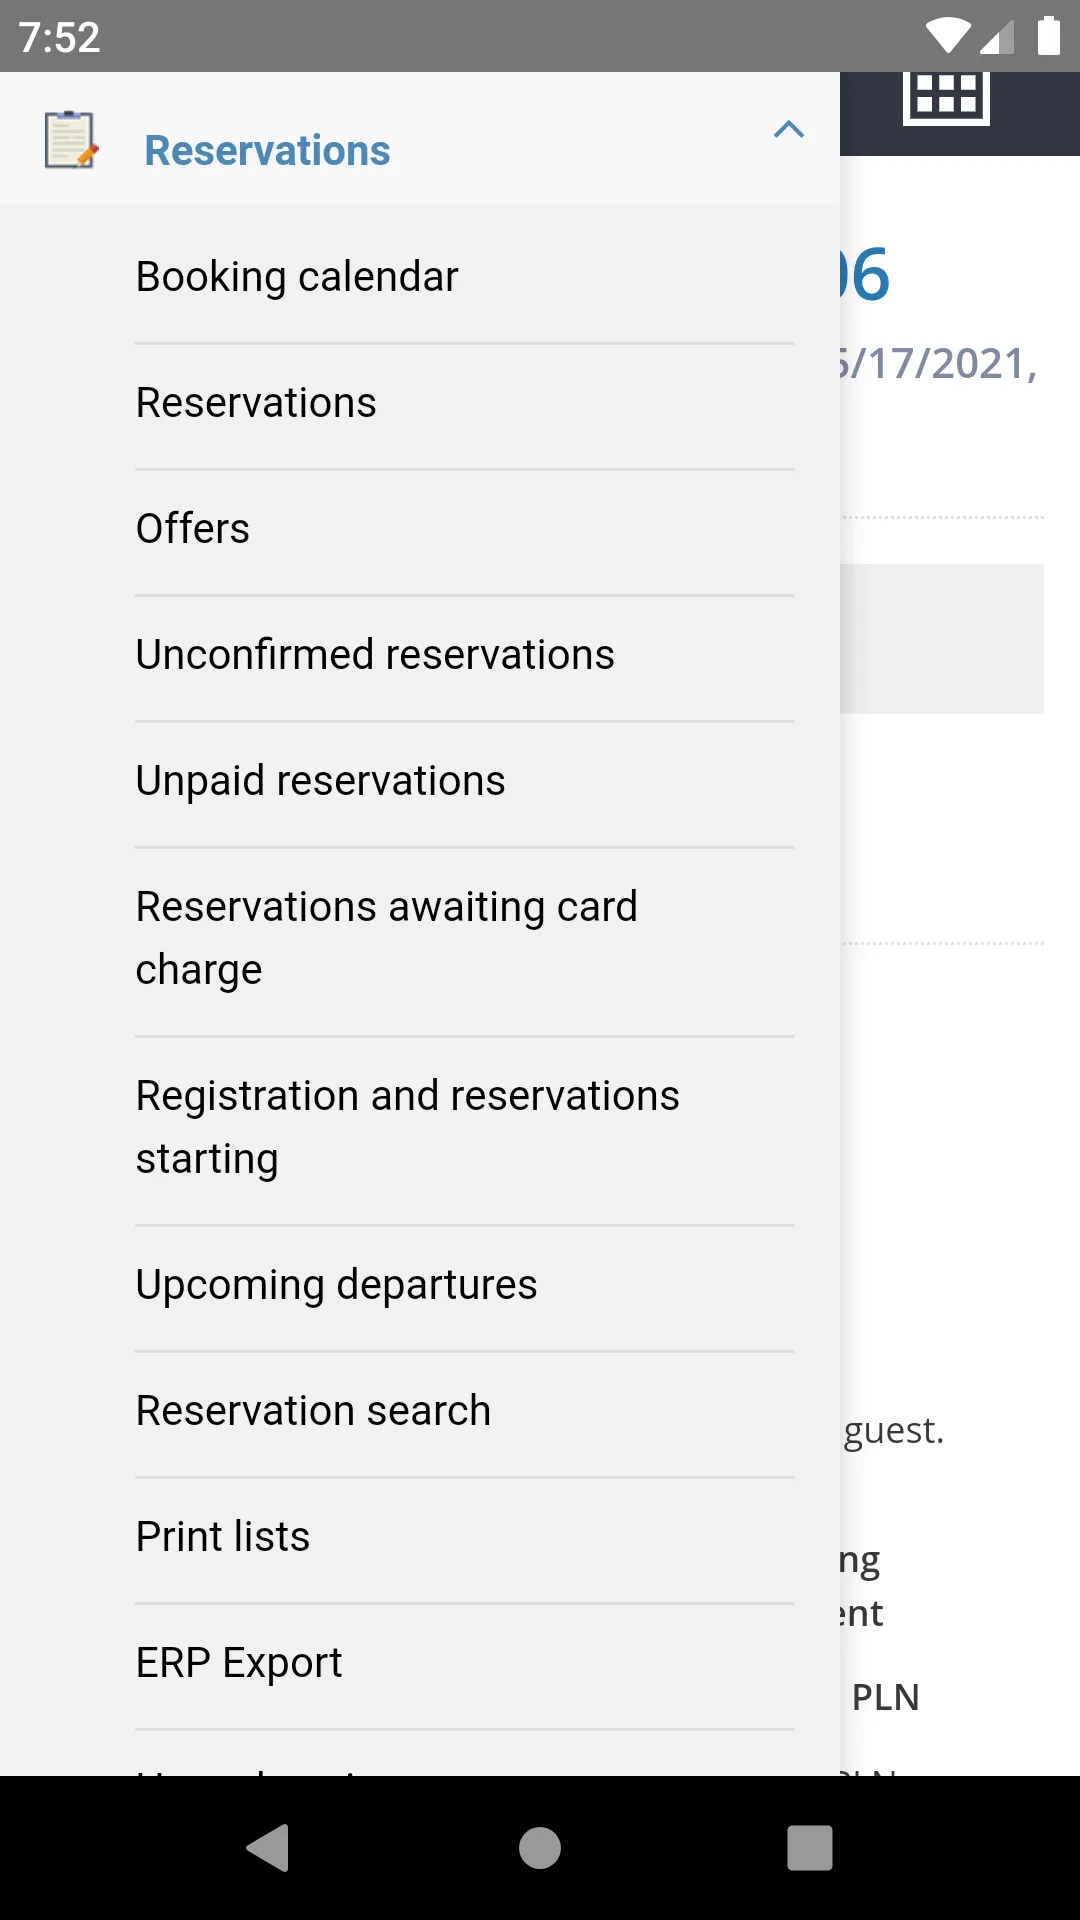Tap Android home circle button

tap(540, 1847)
